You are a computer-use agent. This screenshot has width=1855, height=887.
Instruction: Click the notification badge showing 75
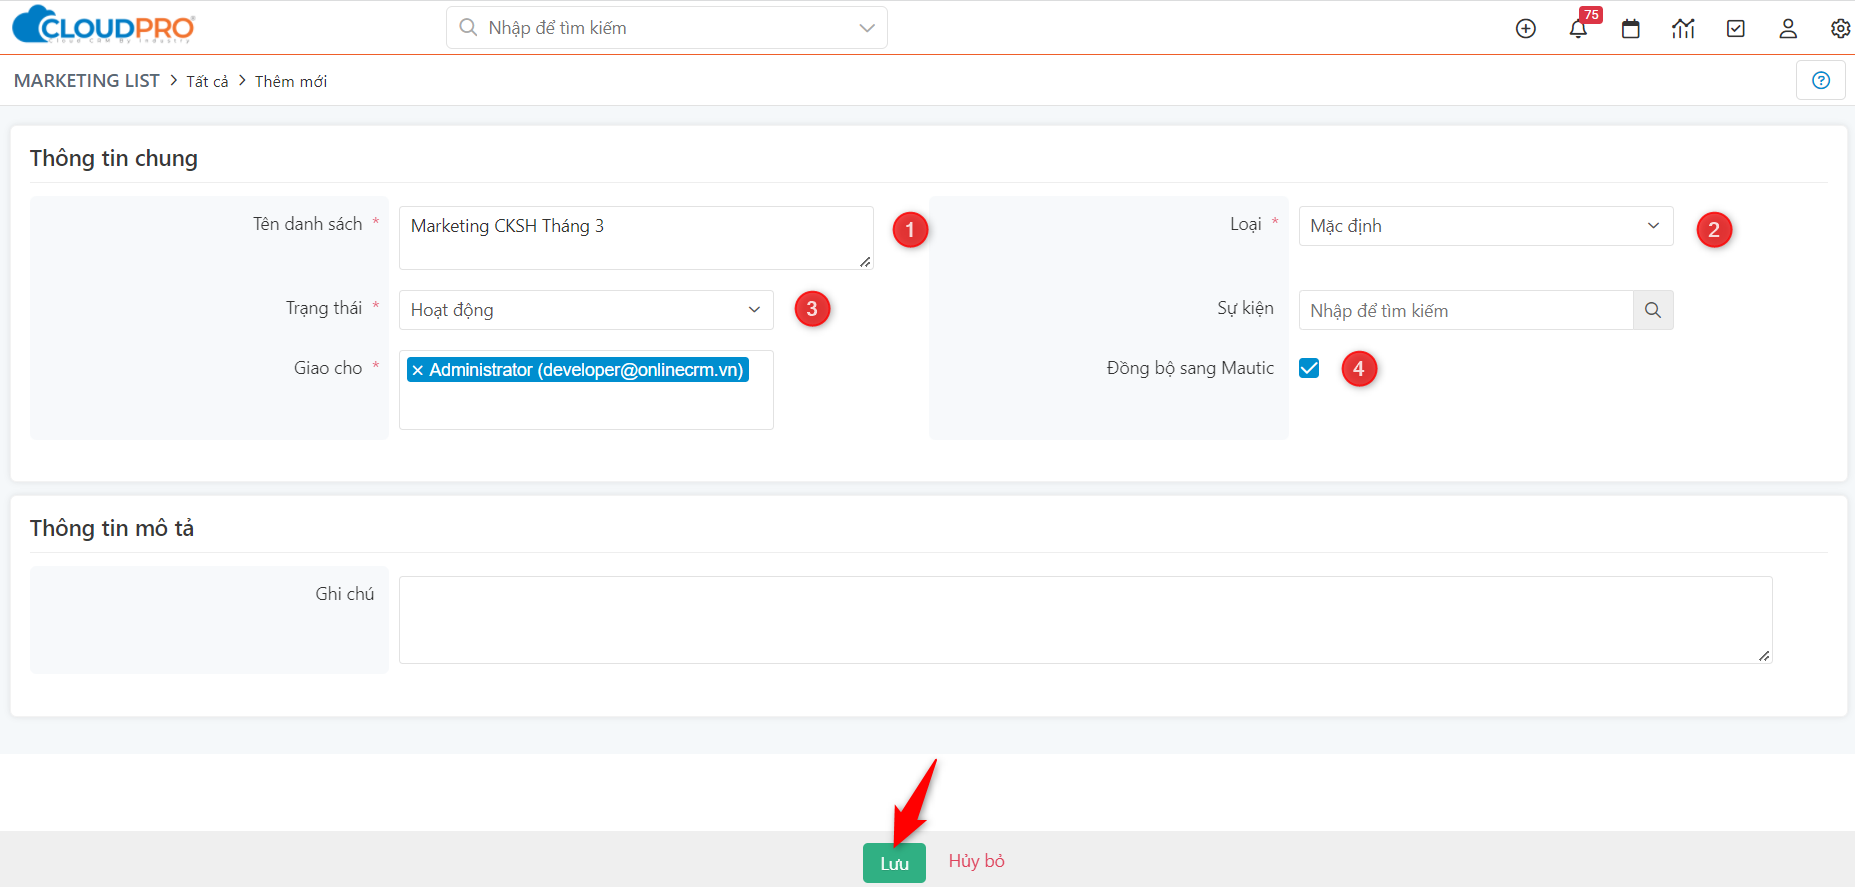pyautogui.click(x=1591, y=14)
